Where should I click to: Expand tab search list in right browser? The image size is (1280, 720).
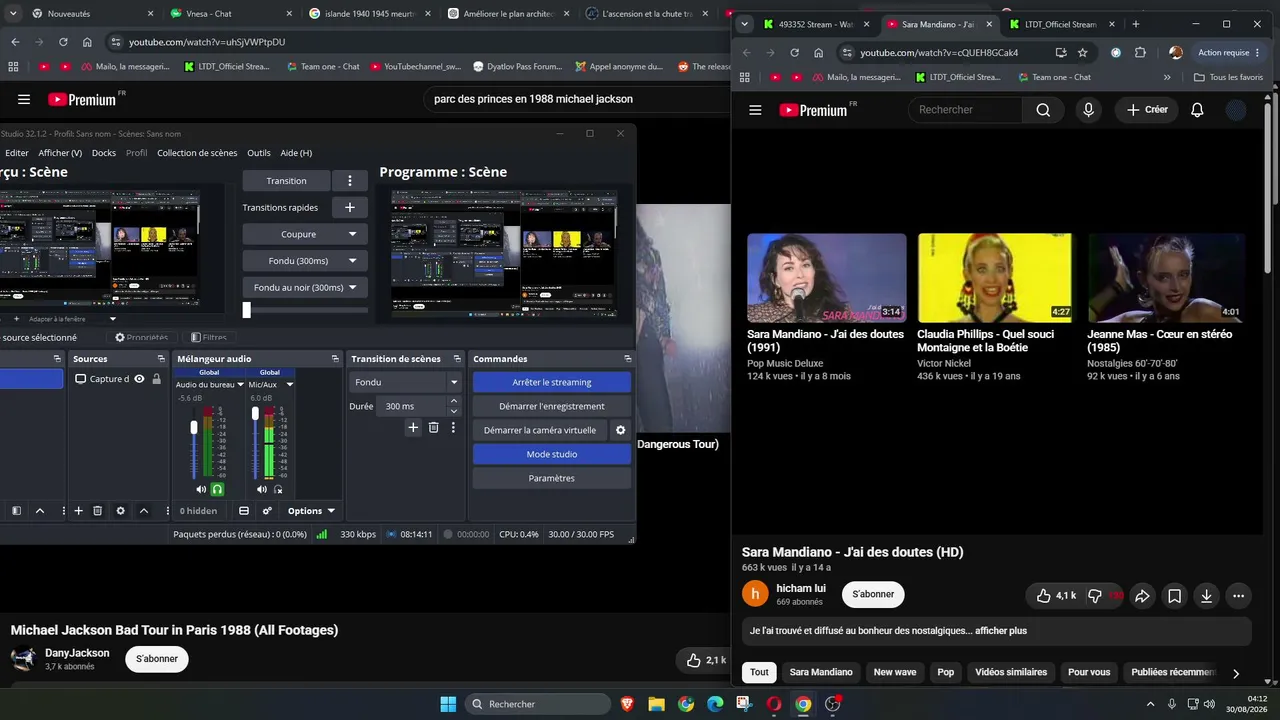744,24
